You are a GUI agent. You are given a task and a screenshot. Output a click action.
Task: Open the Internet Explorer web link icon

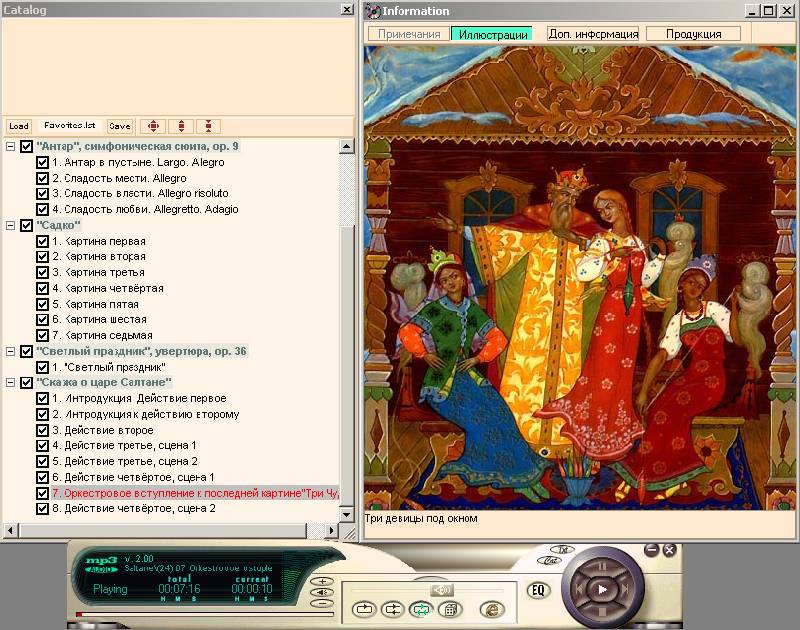[x=492, y=609]
